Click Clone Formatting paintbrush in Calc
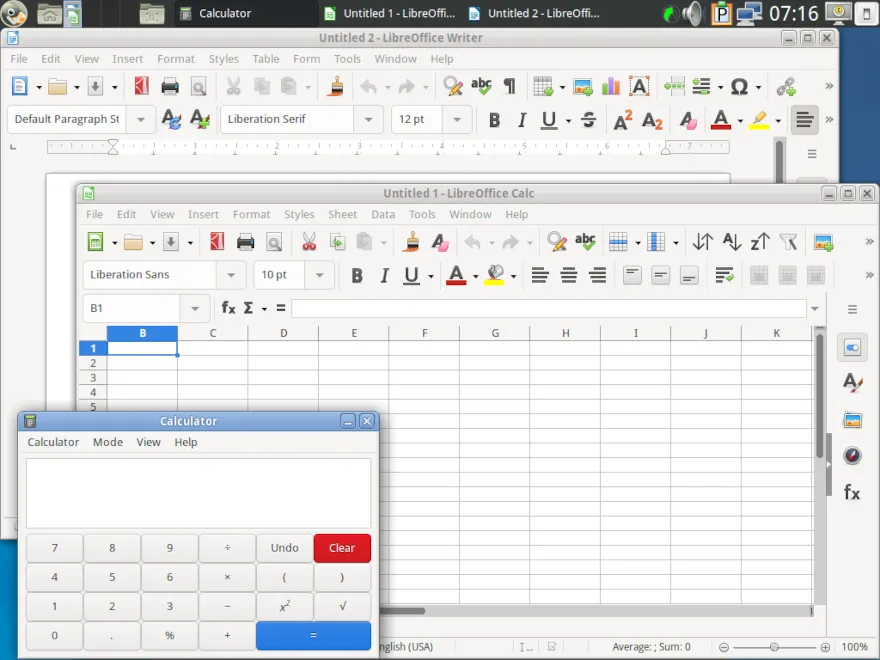The height and width of the screenshot is (660, 880). click(x=412, y=242)
